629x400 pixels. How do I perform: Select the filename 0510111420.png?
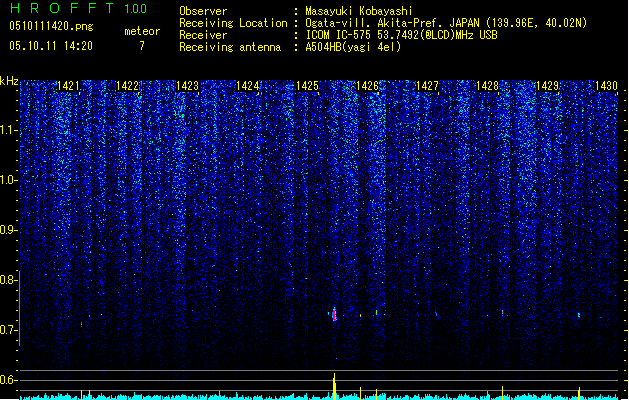pyautogui.click(x=51, y=27)
